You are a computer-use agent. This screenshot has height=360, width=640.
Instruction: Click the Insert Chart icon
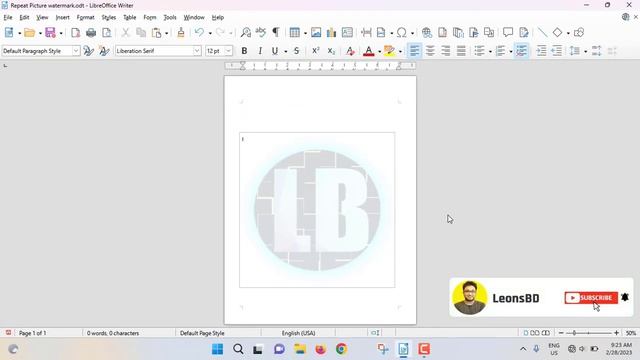pyautogui.click(x=331, y=33)
